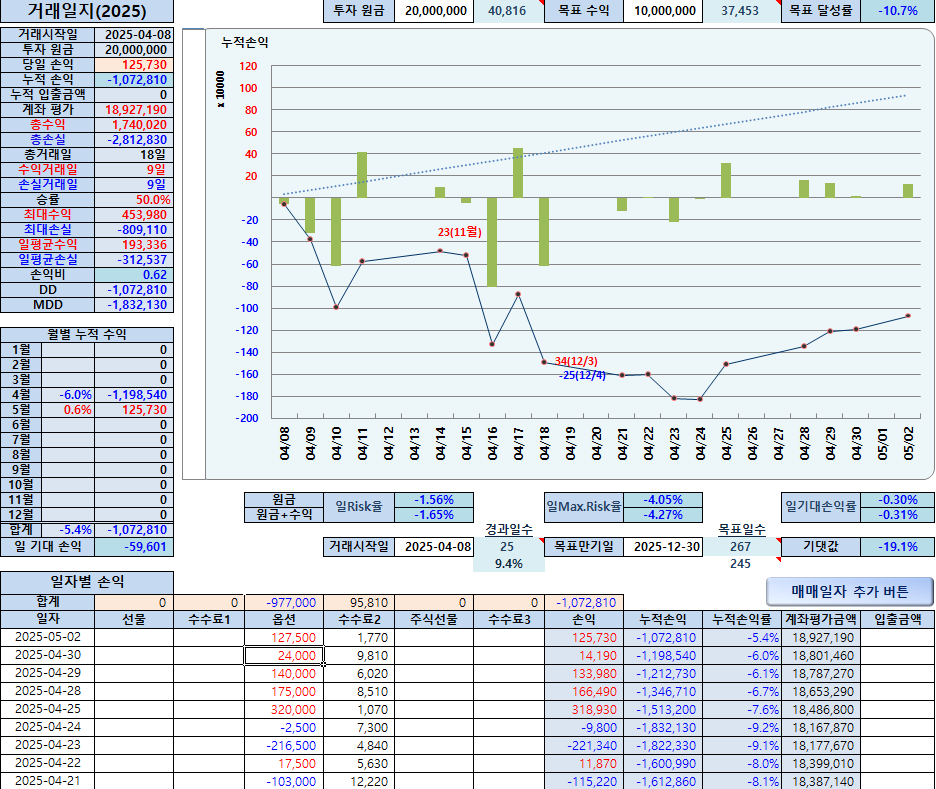Select the 총손실 value -2,812,830

[134, 140]
